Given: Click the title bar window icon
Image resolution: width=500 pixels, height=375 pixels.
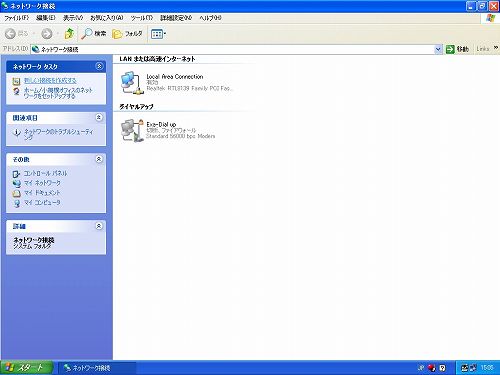Looking at the screenshot, I should tap(5, 6).
